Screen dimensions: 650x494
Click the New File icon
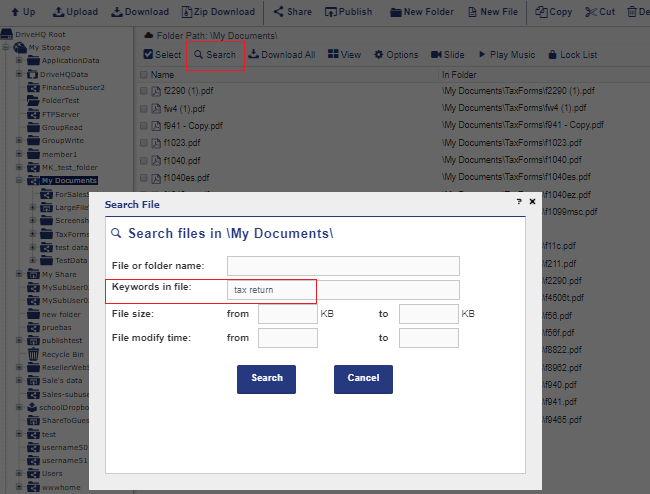pos(491,12)
